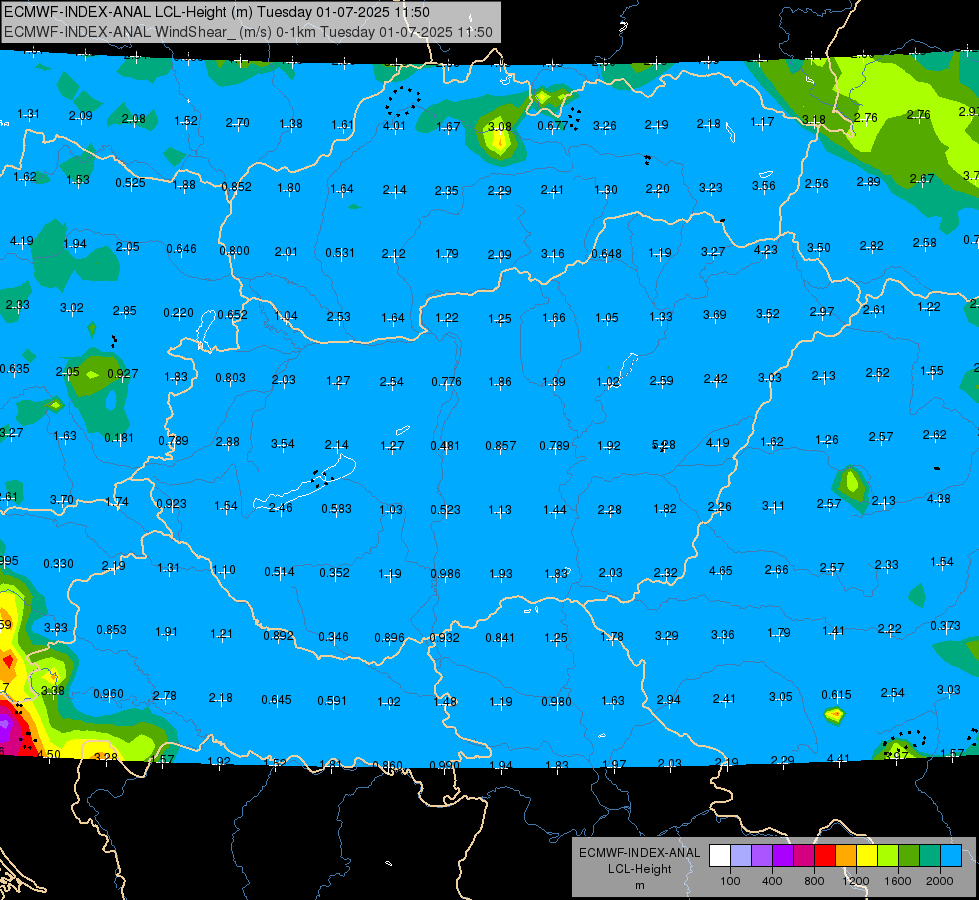Viewport: 979px width, 900px height.
Task: Click the wind shear value 4.01
Action: coord(394,126)
